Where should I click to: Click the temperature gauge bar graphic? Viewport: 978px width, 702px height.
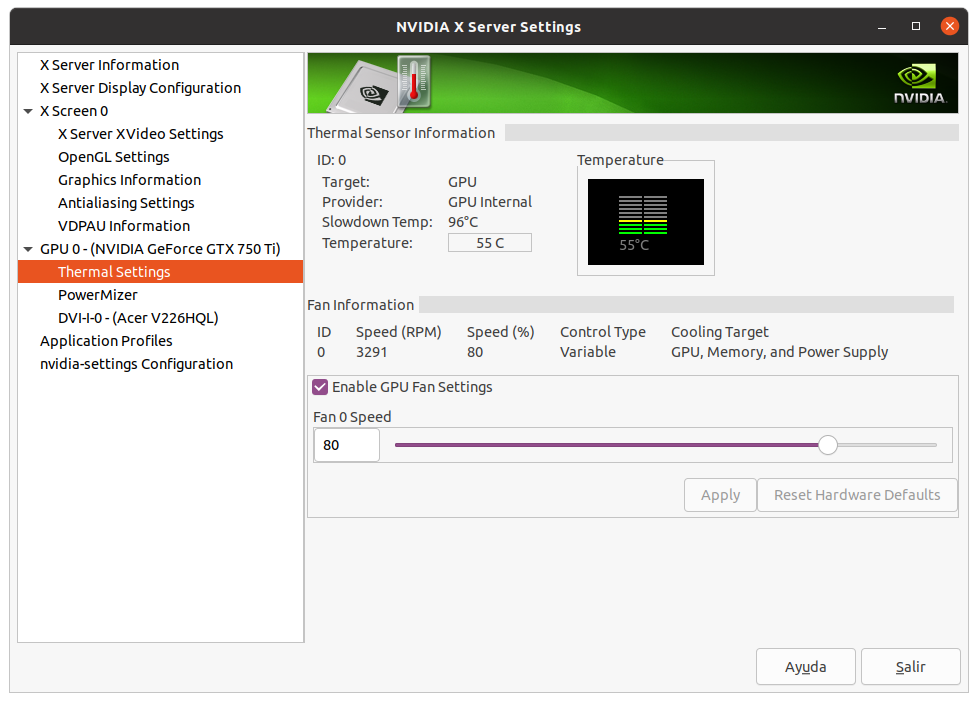pos(642,215)
